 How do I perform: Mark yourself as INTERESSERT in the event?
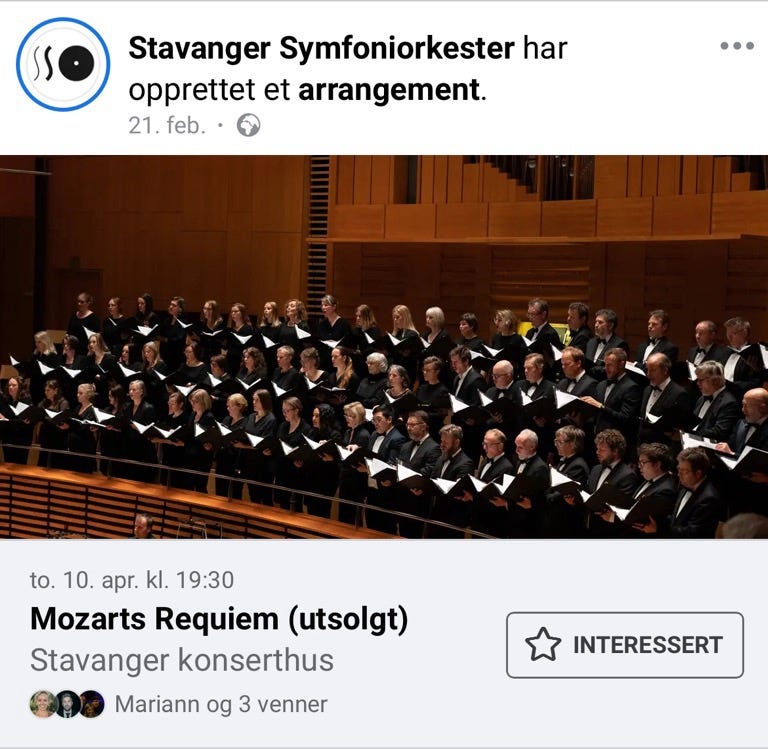(624, 645)
